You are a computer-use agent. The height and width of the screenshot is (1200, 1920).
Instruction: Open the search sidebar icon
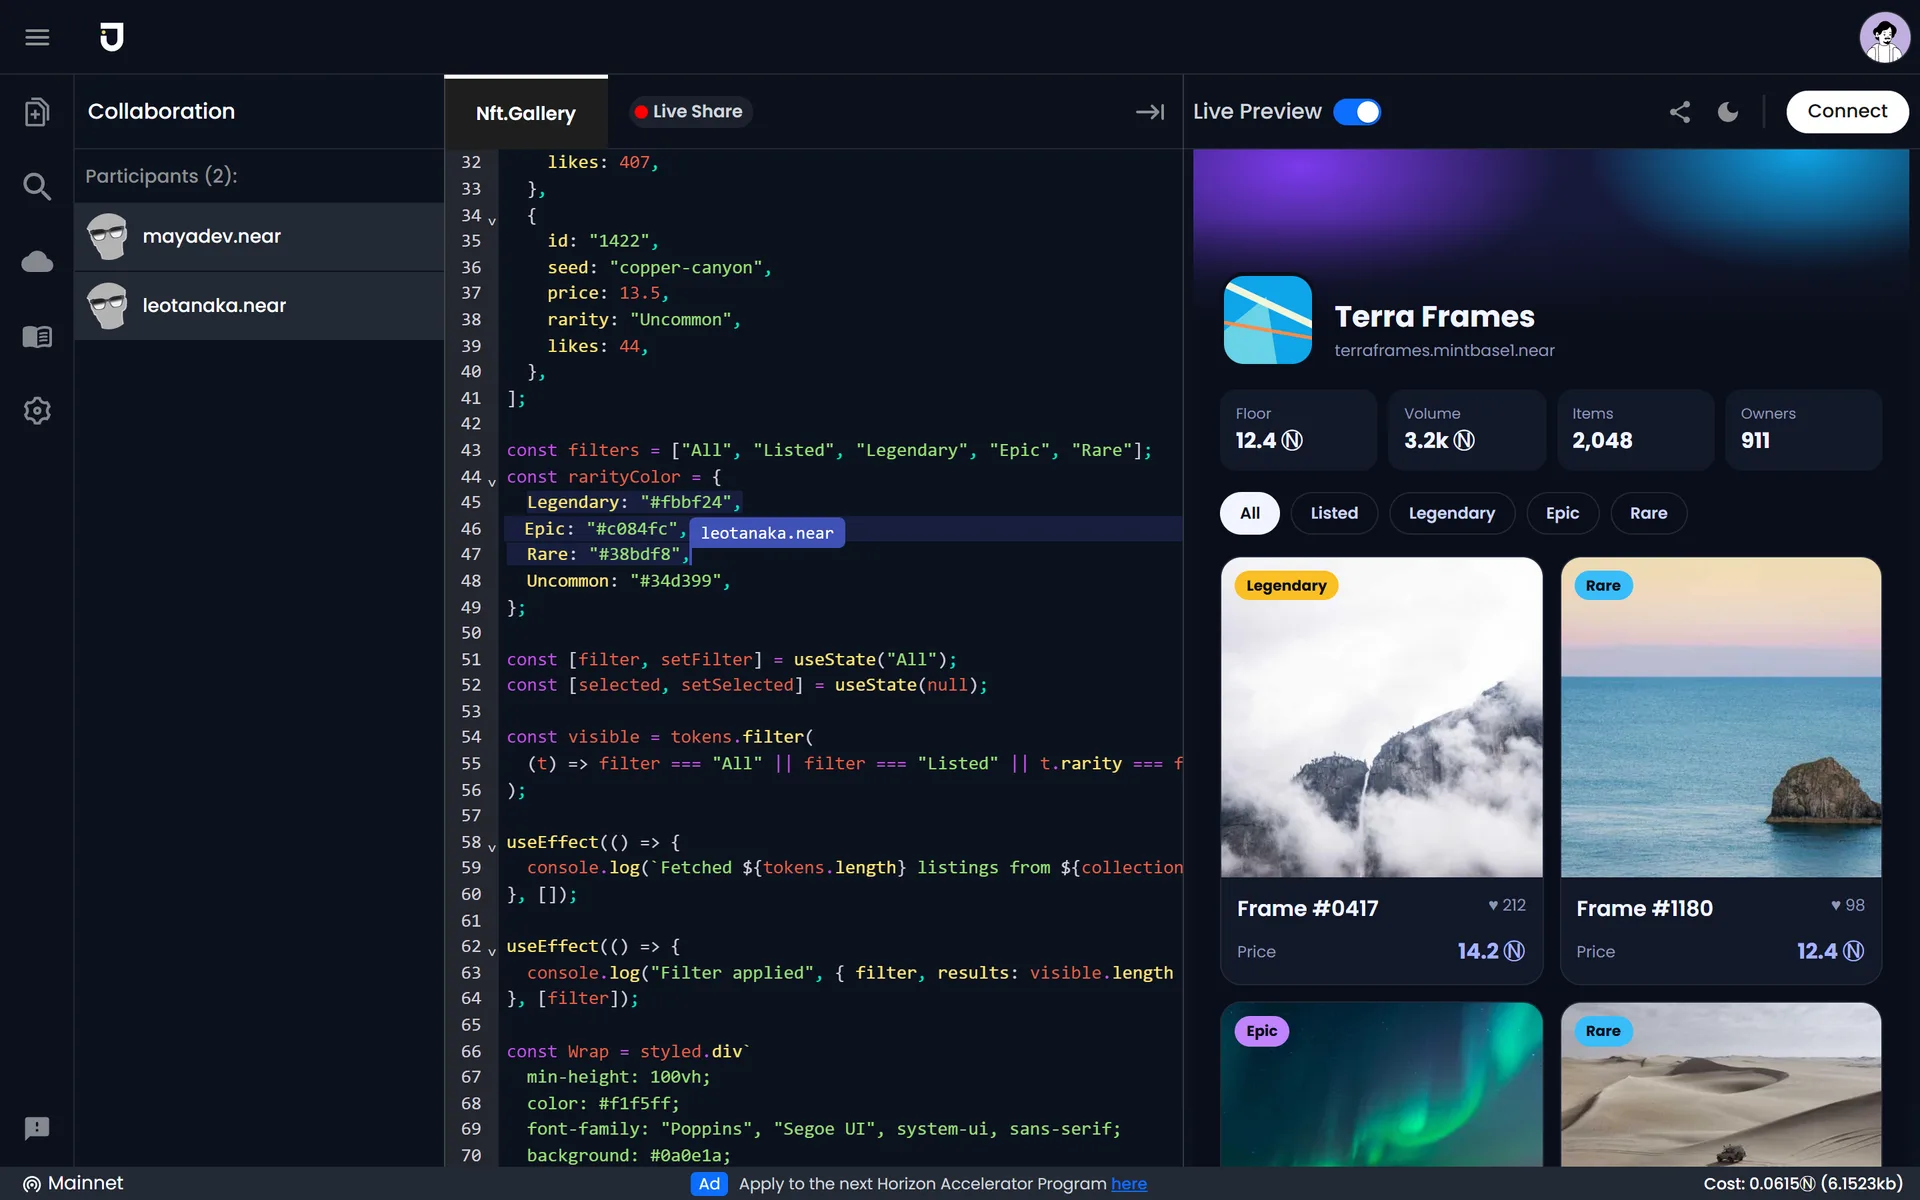point(37,186)
